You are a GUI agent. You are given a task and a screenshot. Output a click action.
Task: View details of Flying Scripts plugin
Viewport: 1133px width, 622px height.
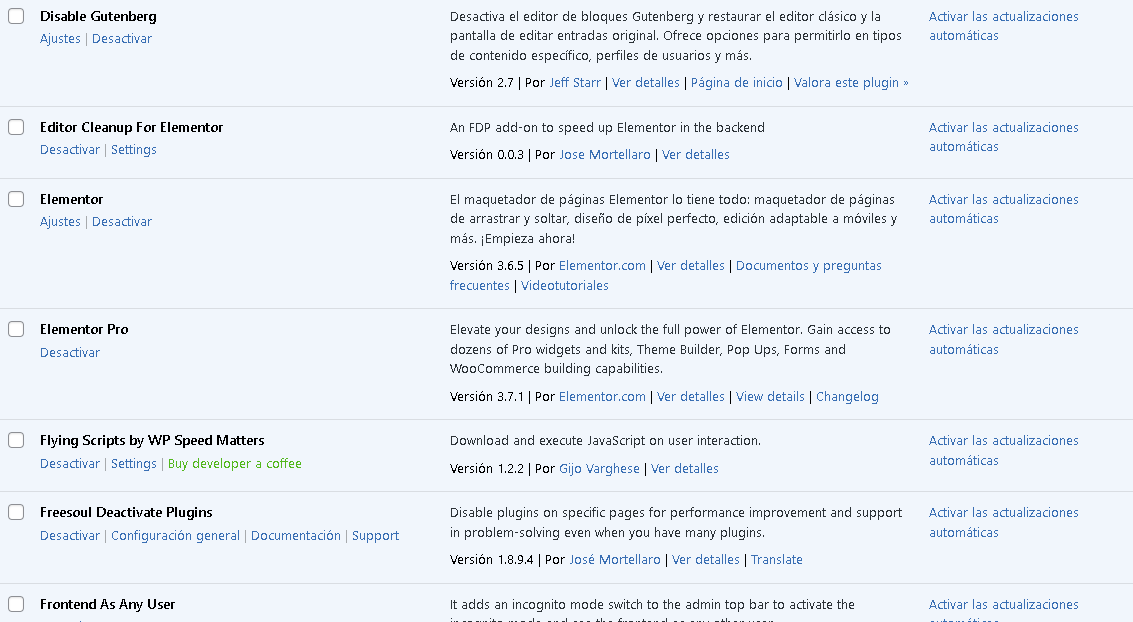(x=685, y=469)
